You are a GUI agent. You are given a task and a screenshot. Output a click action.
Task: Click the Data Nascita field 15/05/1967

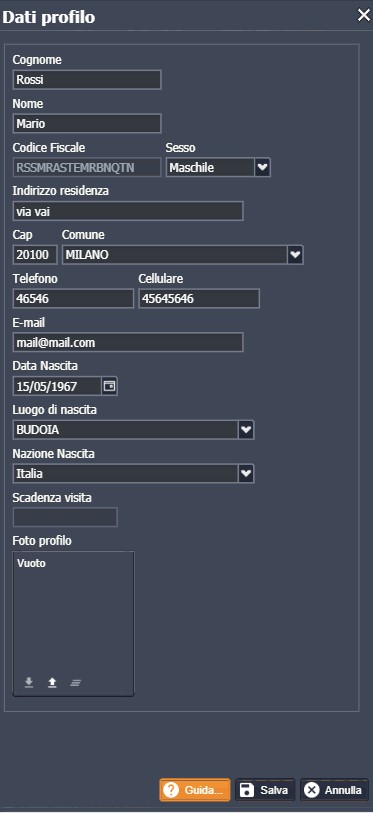tap(58, 386)
